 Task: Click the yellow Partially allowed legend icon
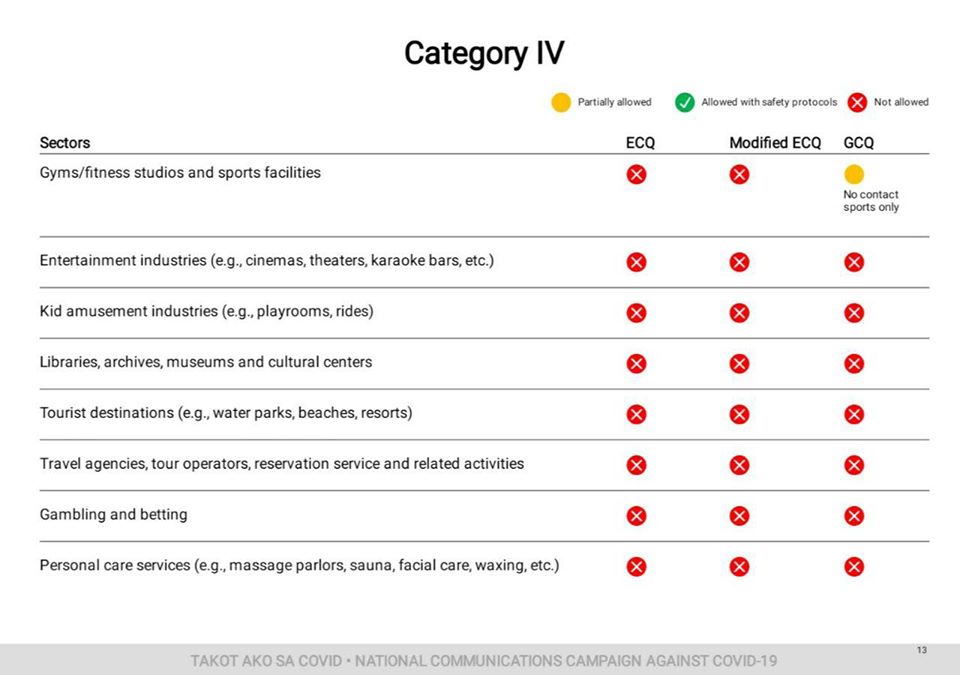[561, 102]
